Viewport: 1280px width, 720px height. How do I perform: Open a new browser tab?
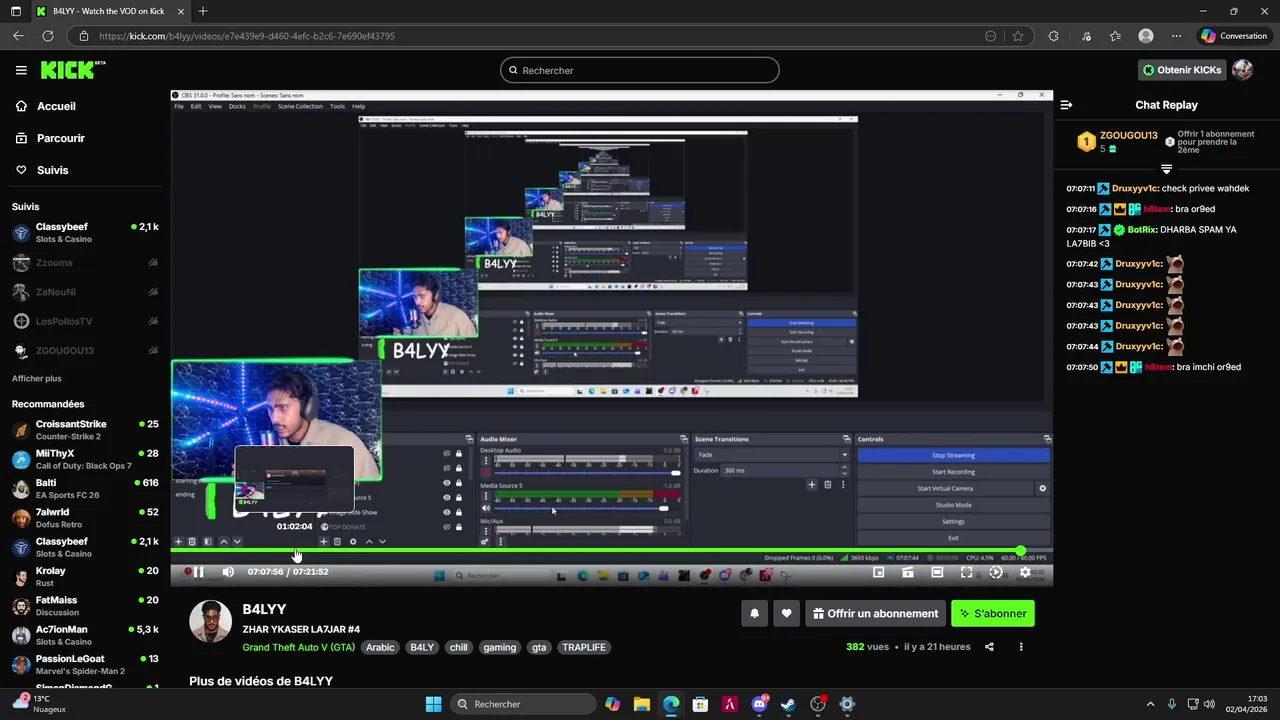[203, 11]
